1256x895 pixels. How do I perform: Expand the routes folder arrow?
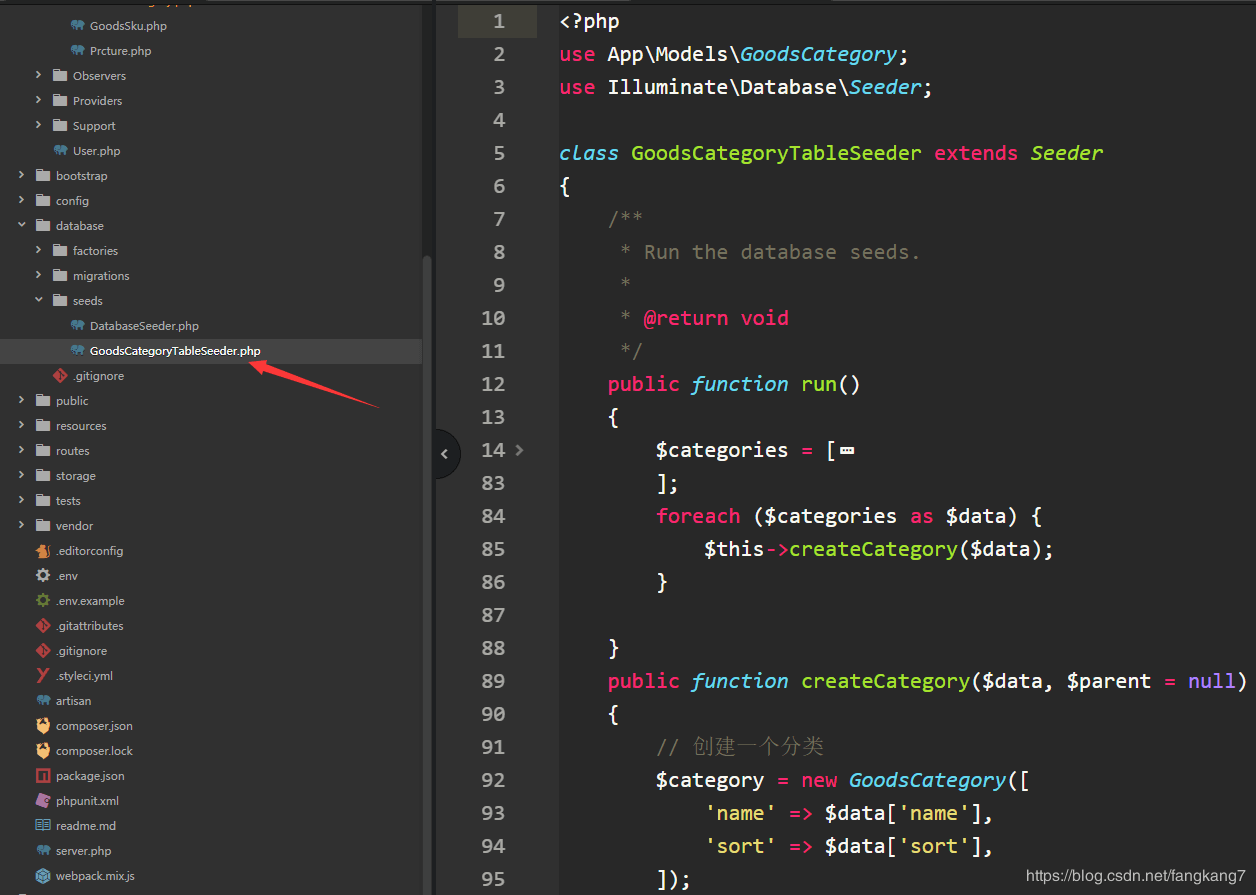point(21,451)
